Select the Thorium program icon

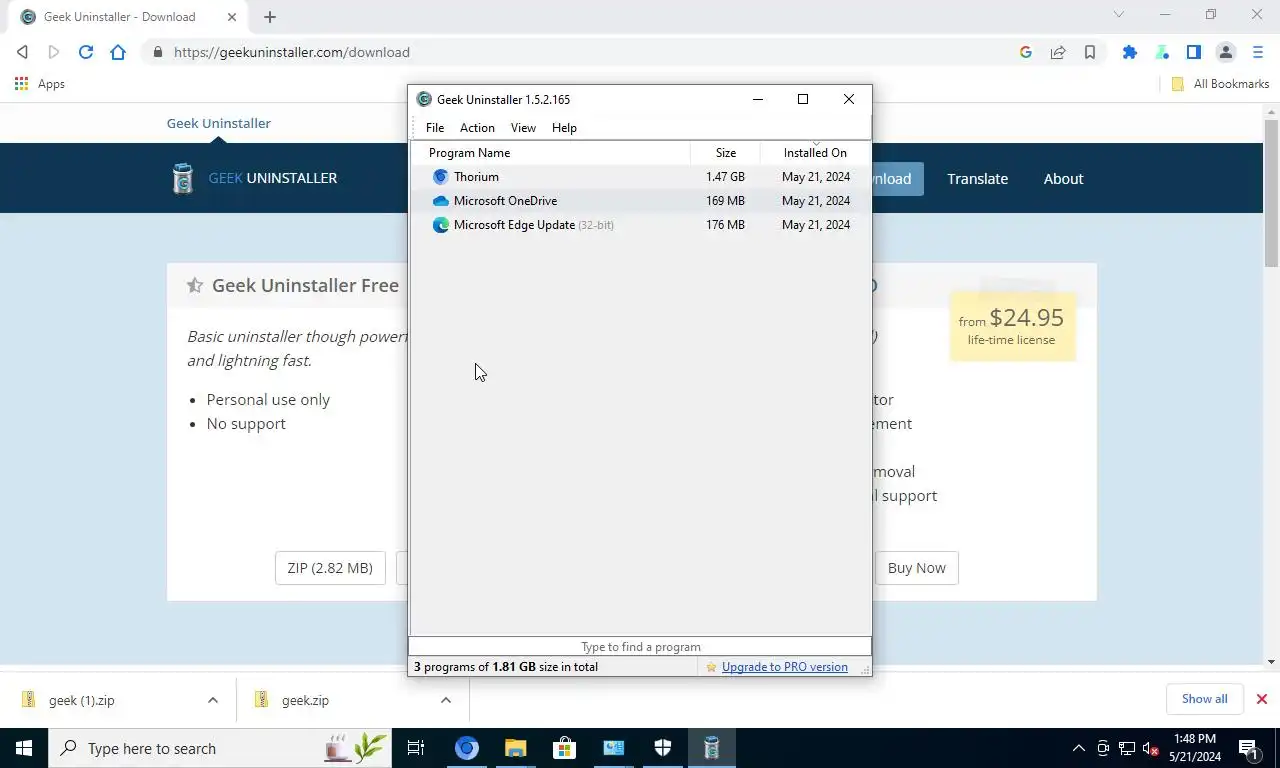tap(440, 177)
